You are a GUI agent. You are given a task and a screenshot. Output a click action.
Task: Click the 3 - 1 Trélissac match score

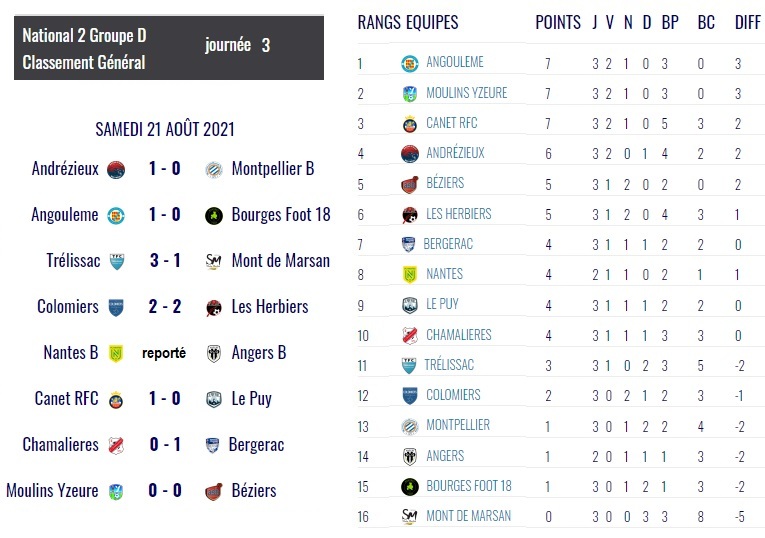pyautogui.click(x=165, y=261)
